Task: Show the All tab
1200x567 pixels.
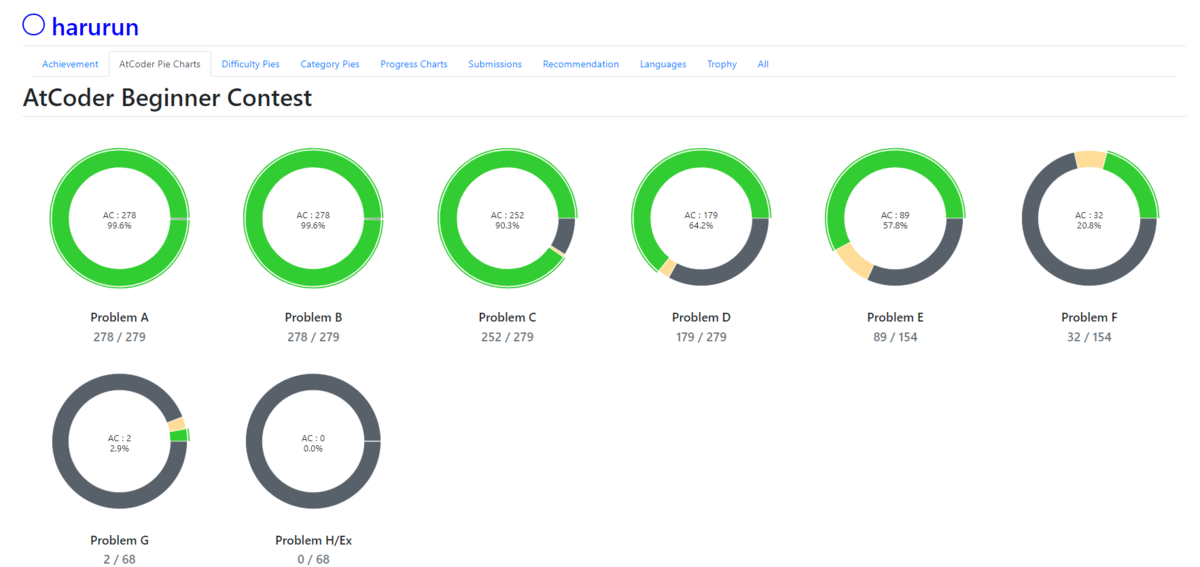Action: 763,64
